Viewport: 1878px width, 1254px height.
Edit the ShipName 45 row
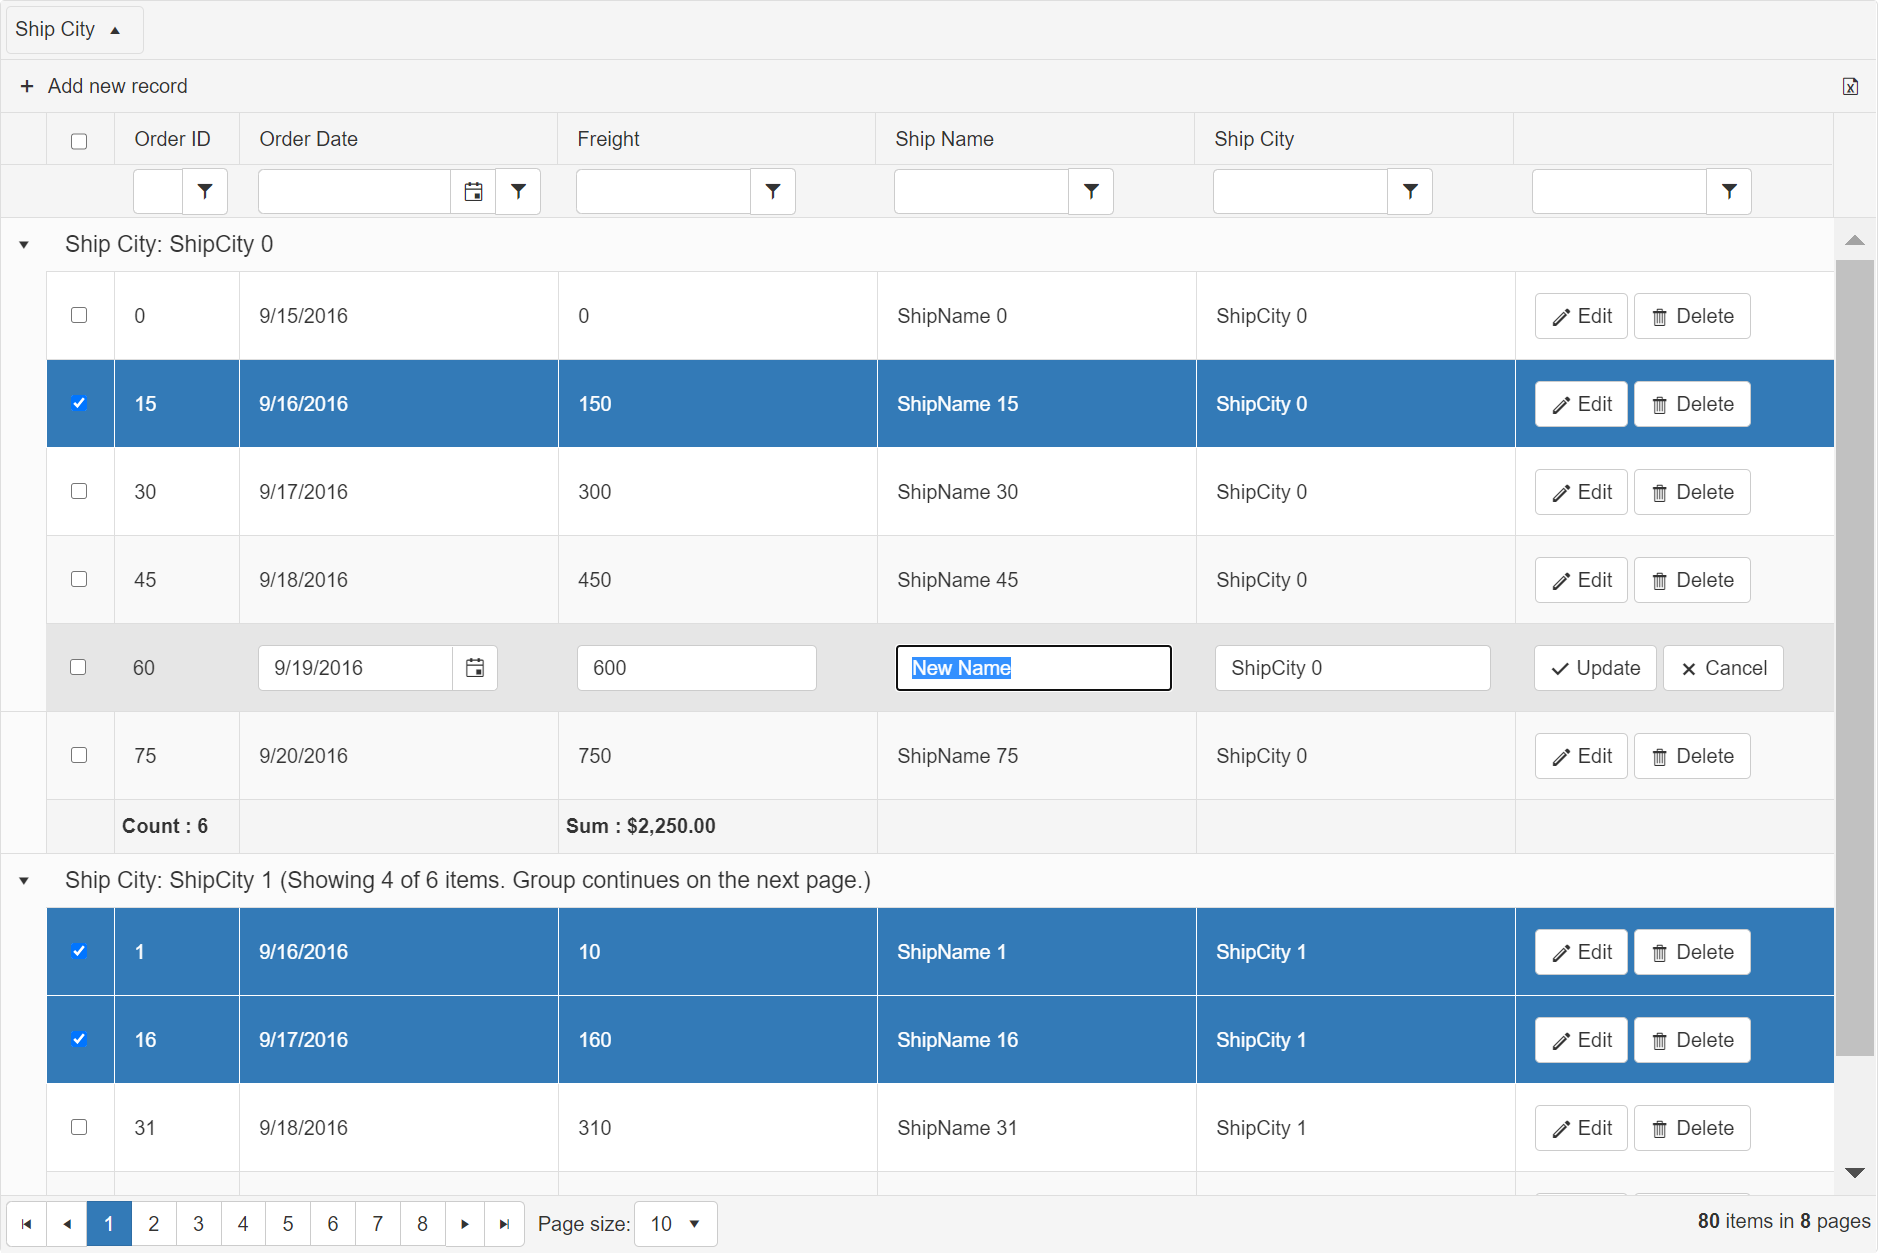pyautogui.click(x=1581, y=580)
